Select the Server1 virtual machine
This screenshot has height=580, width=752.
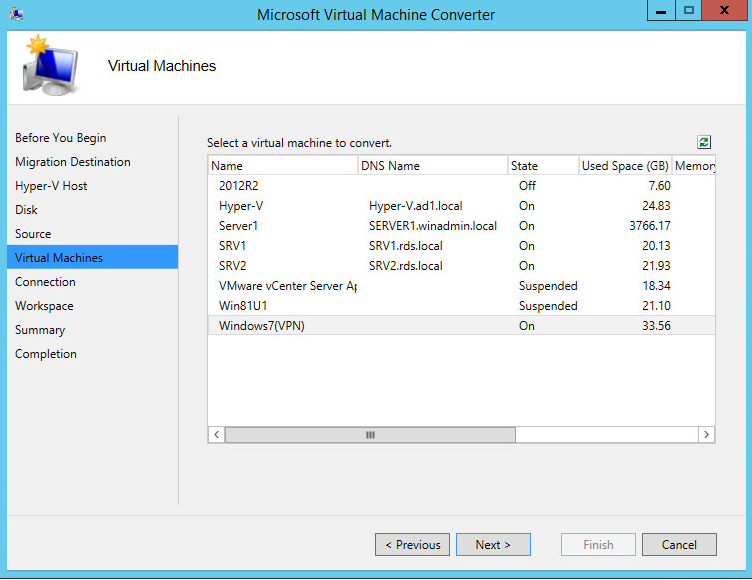click(461, 225)
